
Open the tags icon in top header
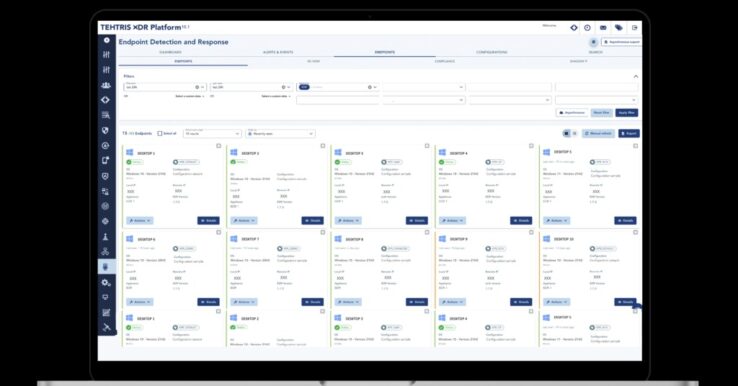pos(619,28)
